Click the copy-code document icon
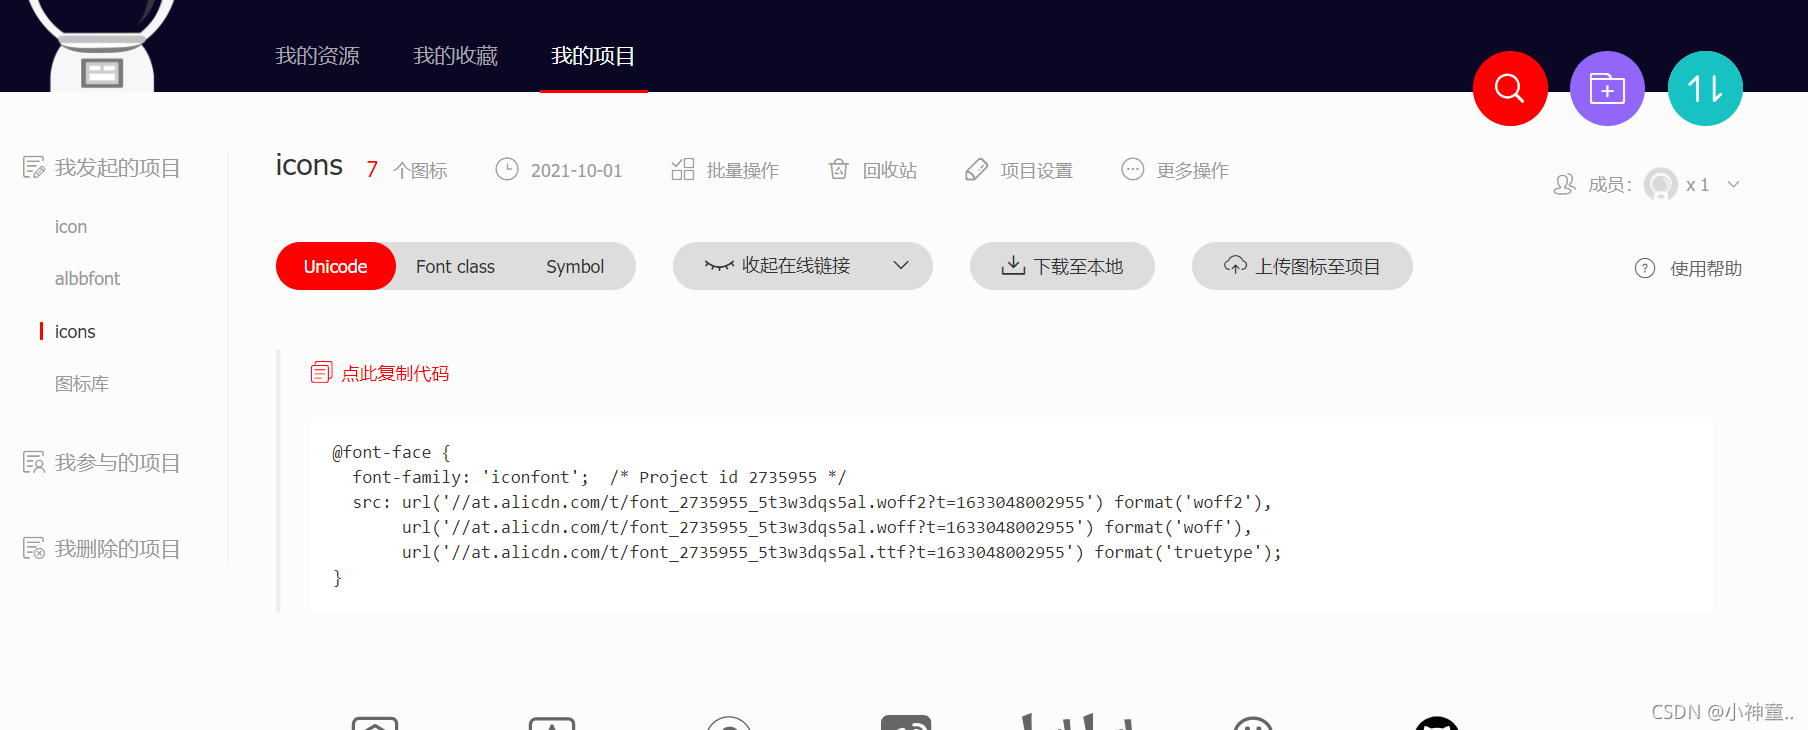The width and height of the screenshot is (1808, 730). [x=321, y=373]
